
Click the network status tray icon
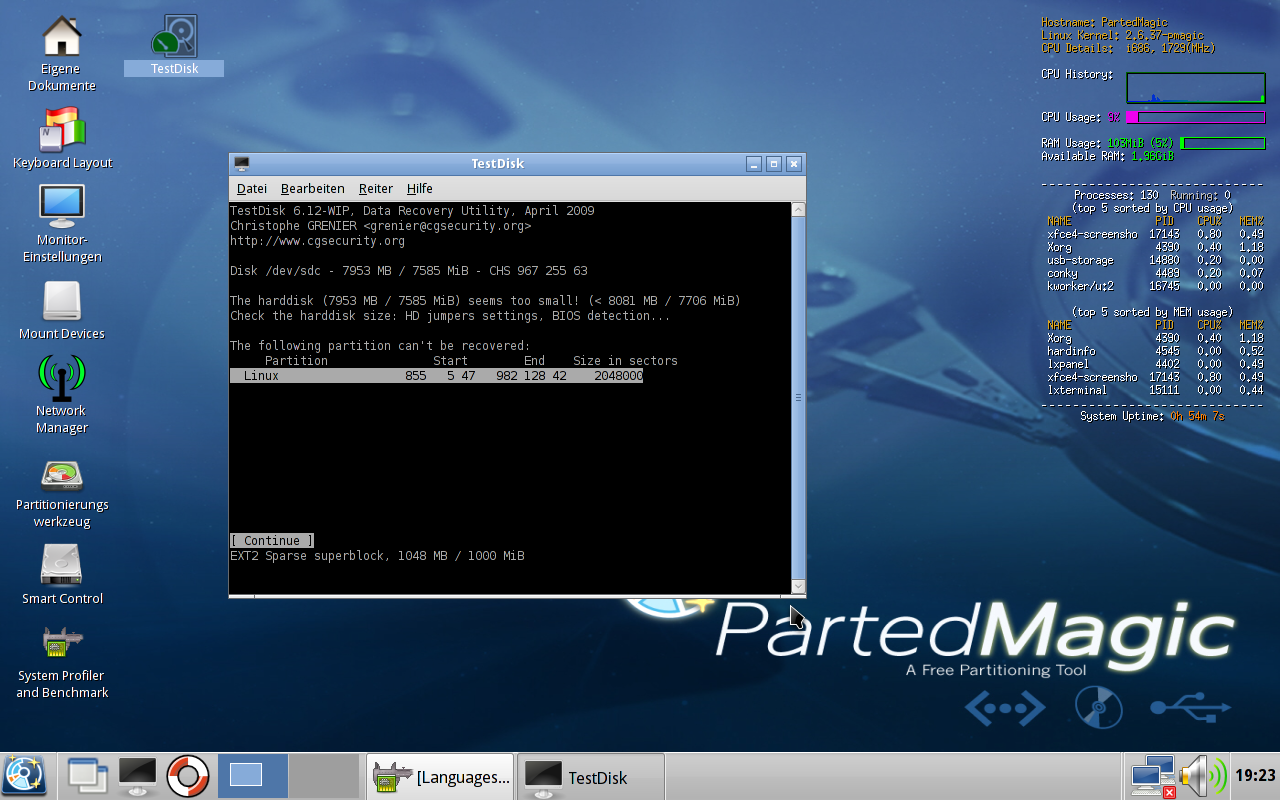coord(1153,777)
